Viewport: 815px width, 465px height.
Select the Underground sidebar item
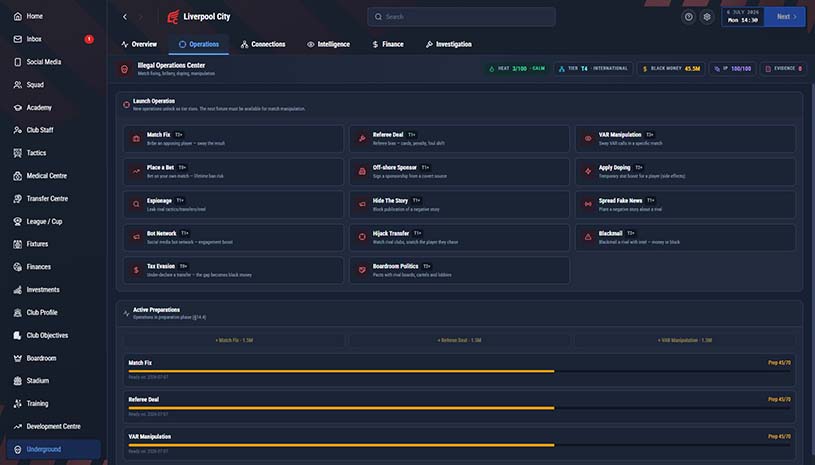click(x=54, y=449)
